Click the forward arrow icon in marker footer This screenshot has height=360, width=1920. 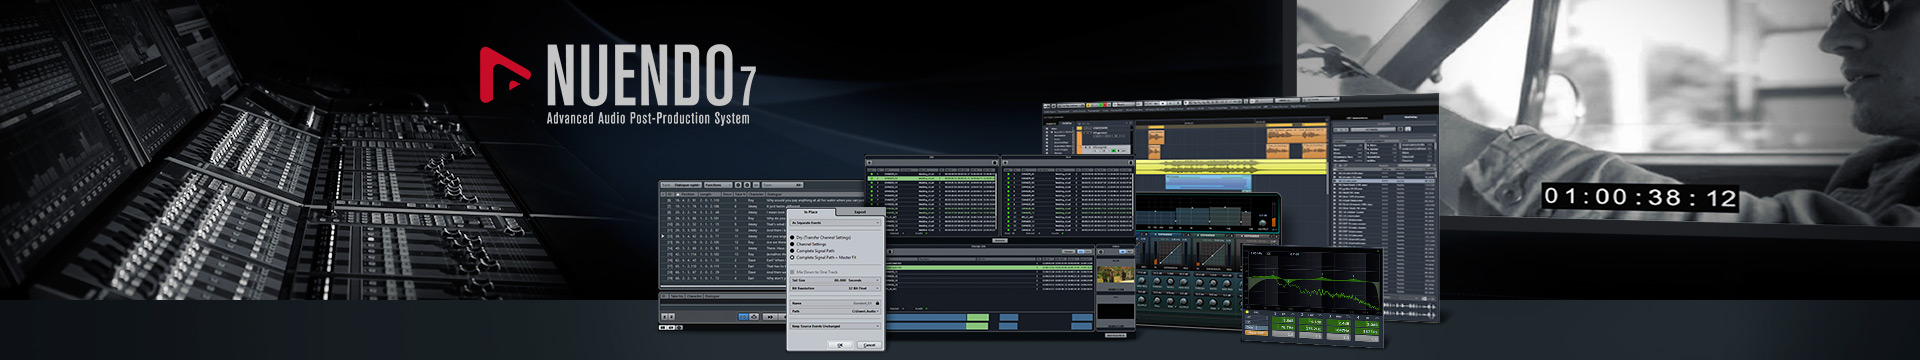pyautogui.click(x=771, y=317)
